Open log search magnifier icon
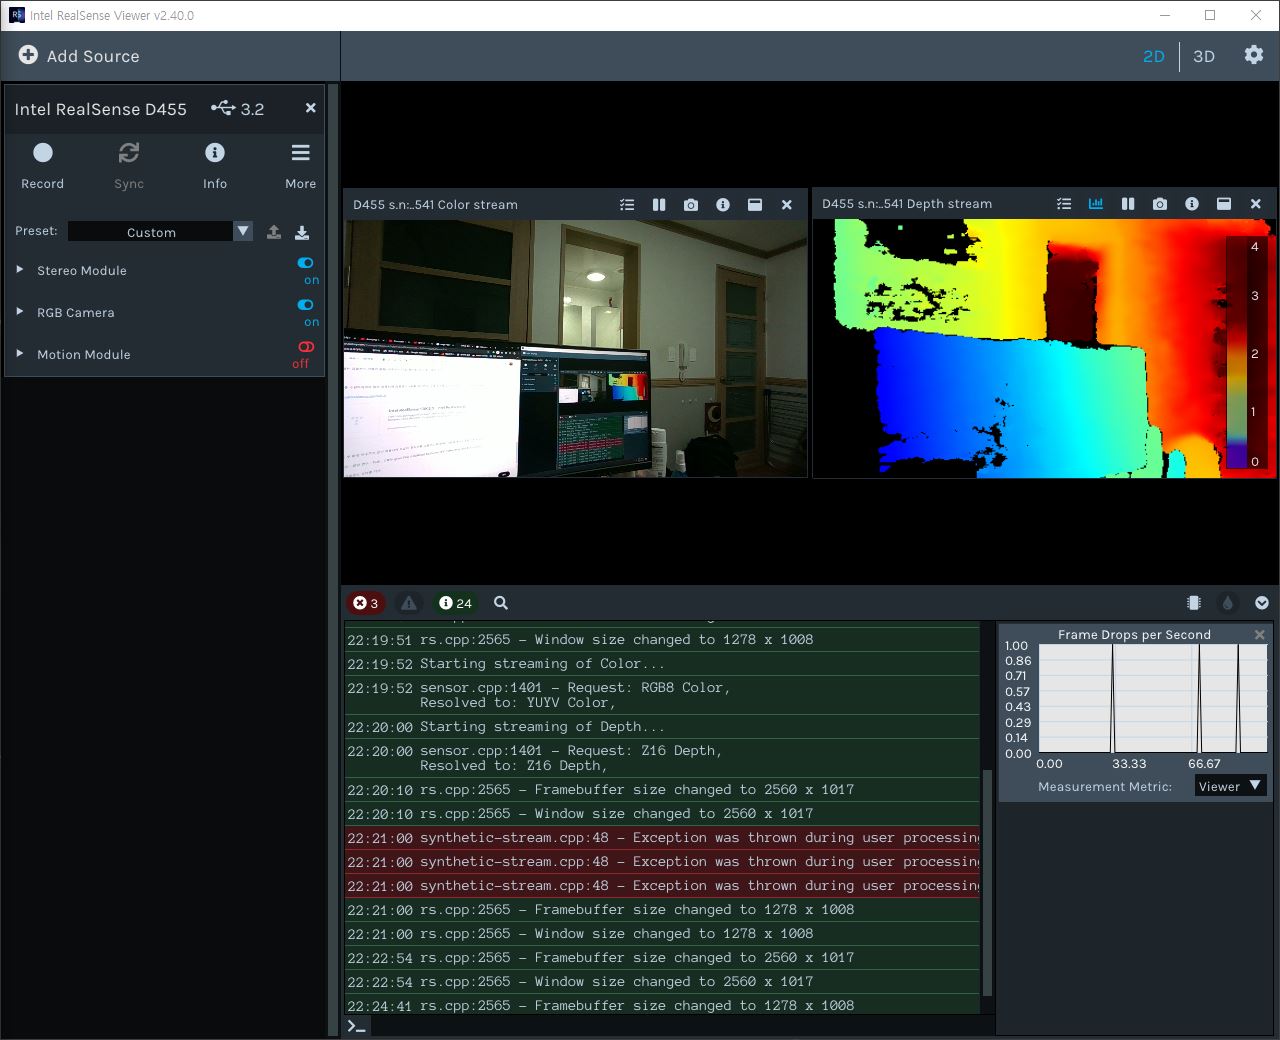Image resolution: width=1280 pixels, height=1040 pixels. (501, 603)
